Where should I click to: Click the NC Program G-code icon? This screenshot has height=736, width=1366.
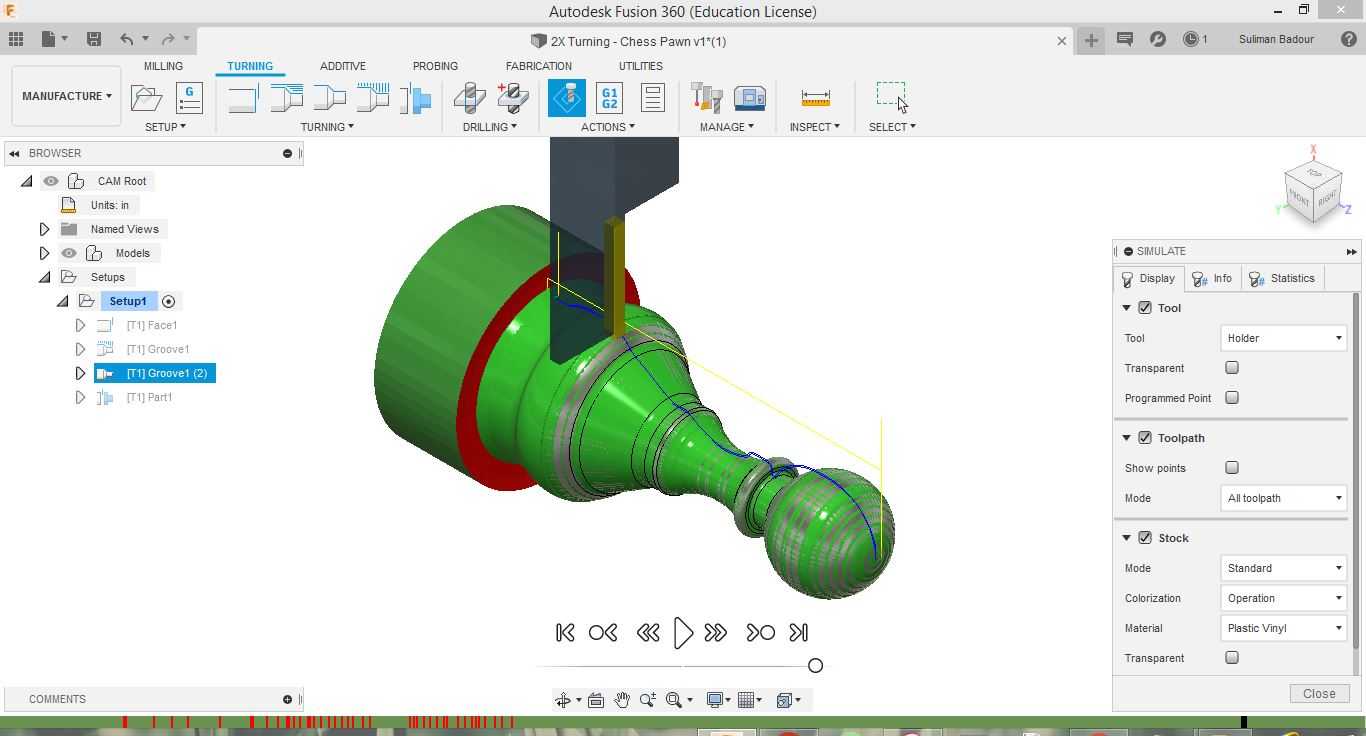tap(189, 97)
